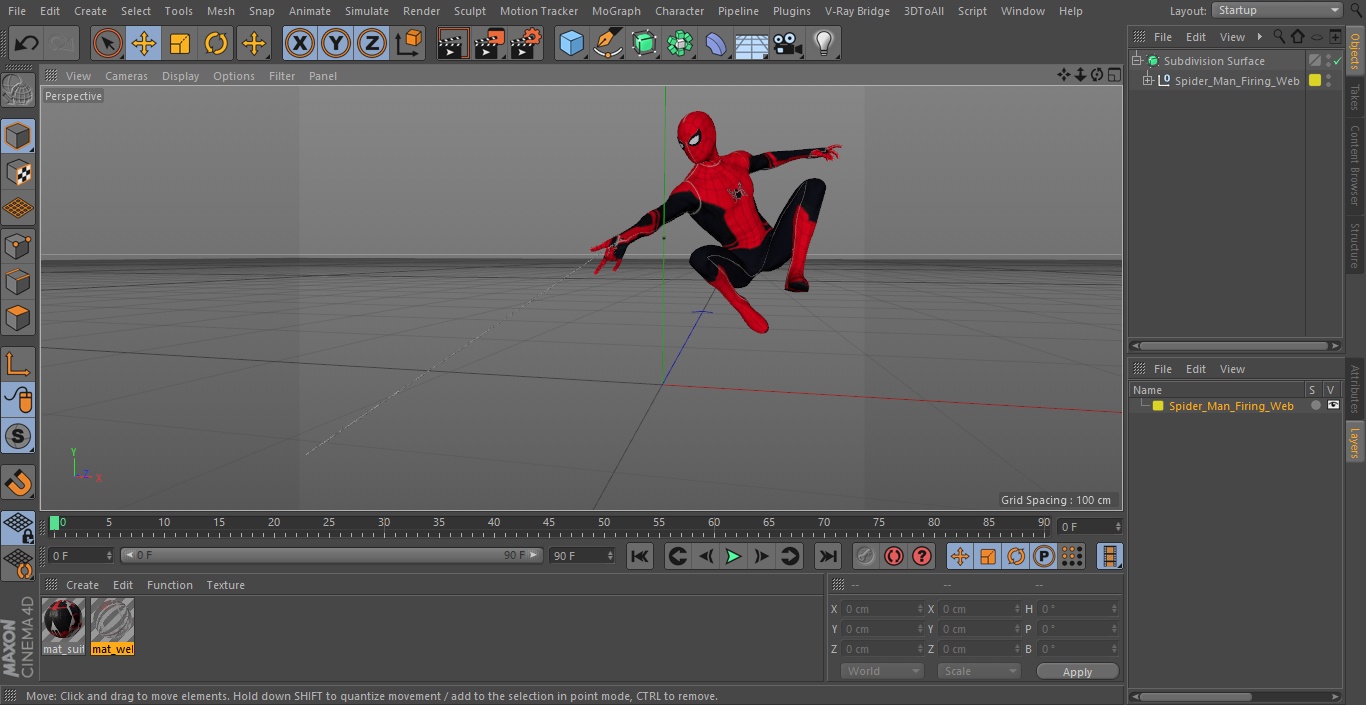Select the mat_suit material thumbnail
The width and height of the screenshot is (1366, 705).
[64, 621]
